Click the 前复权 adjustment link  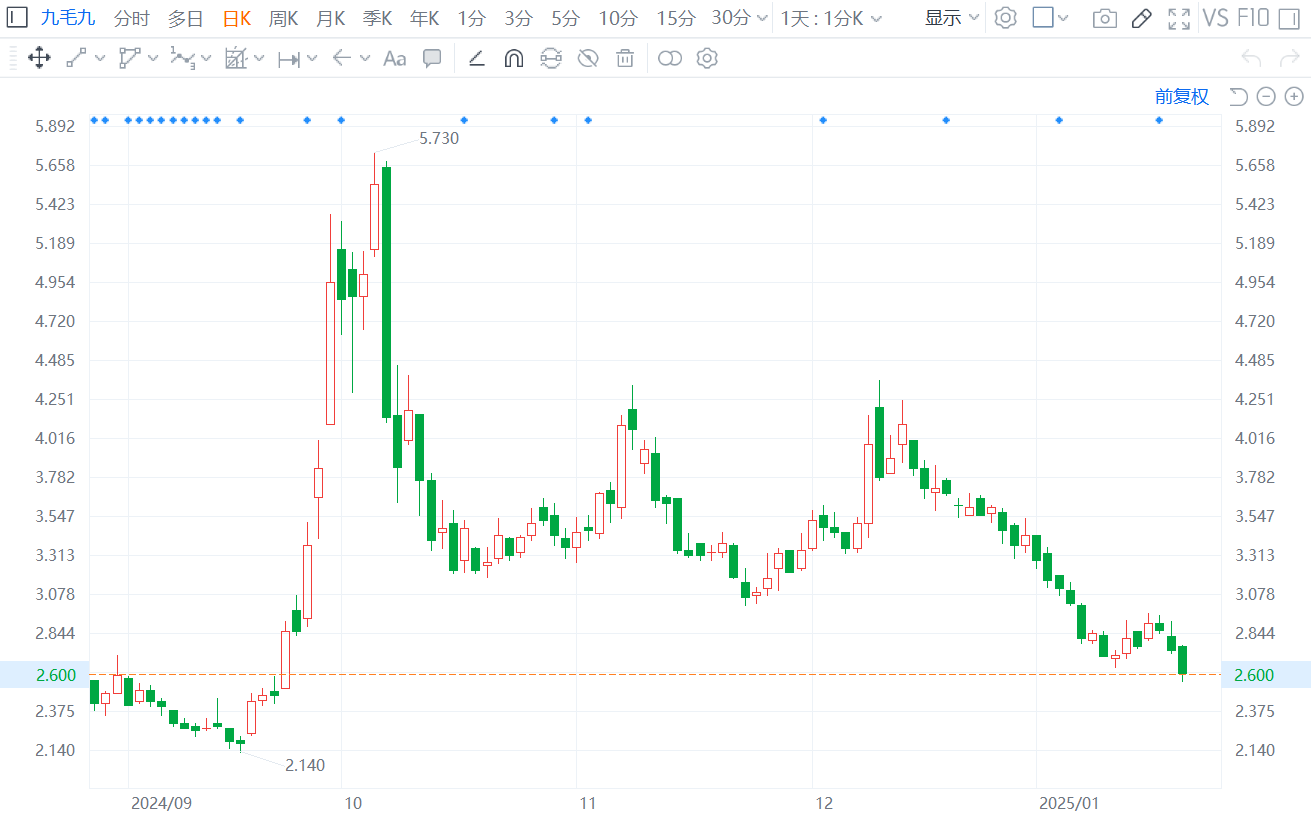tap(1182, 96)
